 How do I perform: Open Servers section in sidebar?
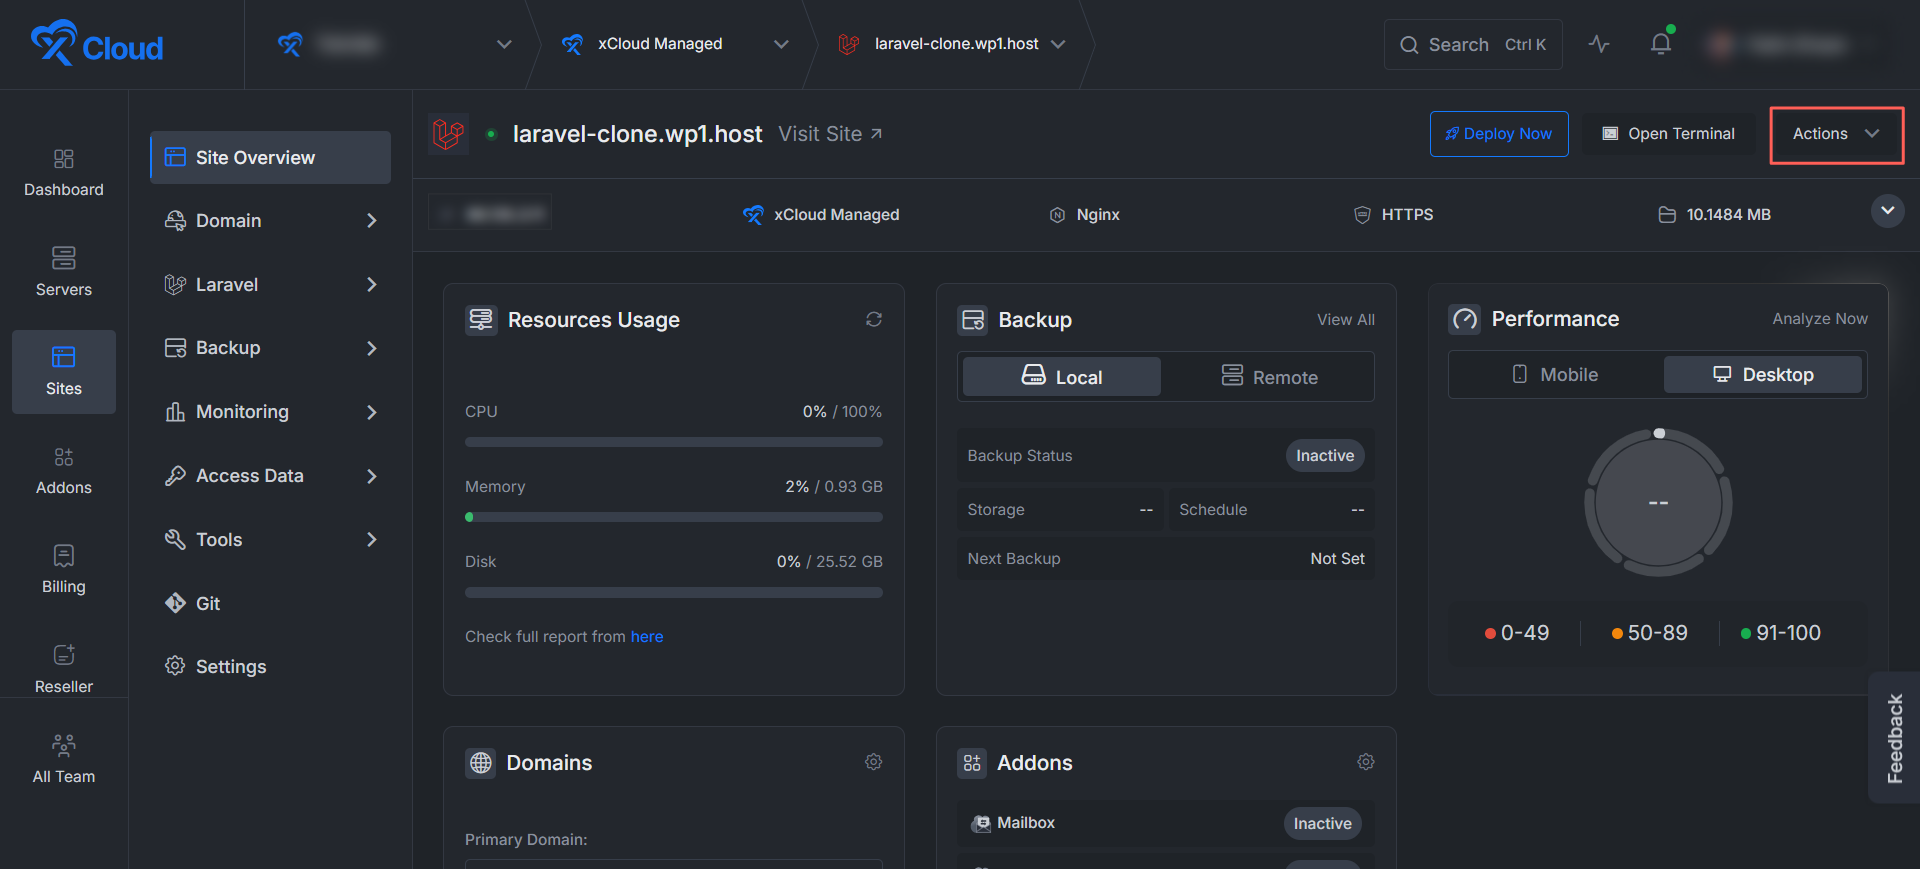(x=64, y=272)
